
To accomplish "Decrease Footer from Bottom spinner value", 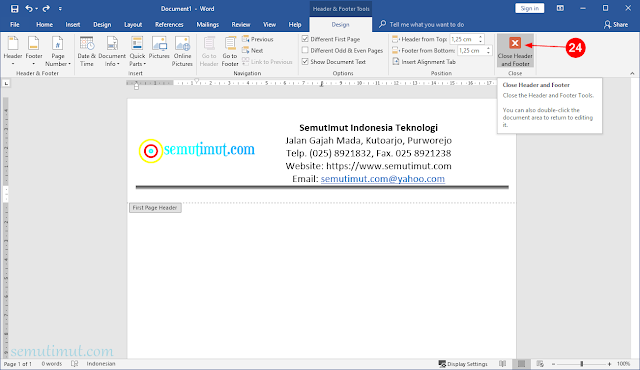I will pyautogui.click(x=488, y=53).
